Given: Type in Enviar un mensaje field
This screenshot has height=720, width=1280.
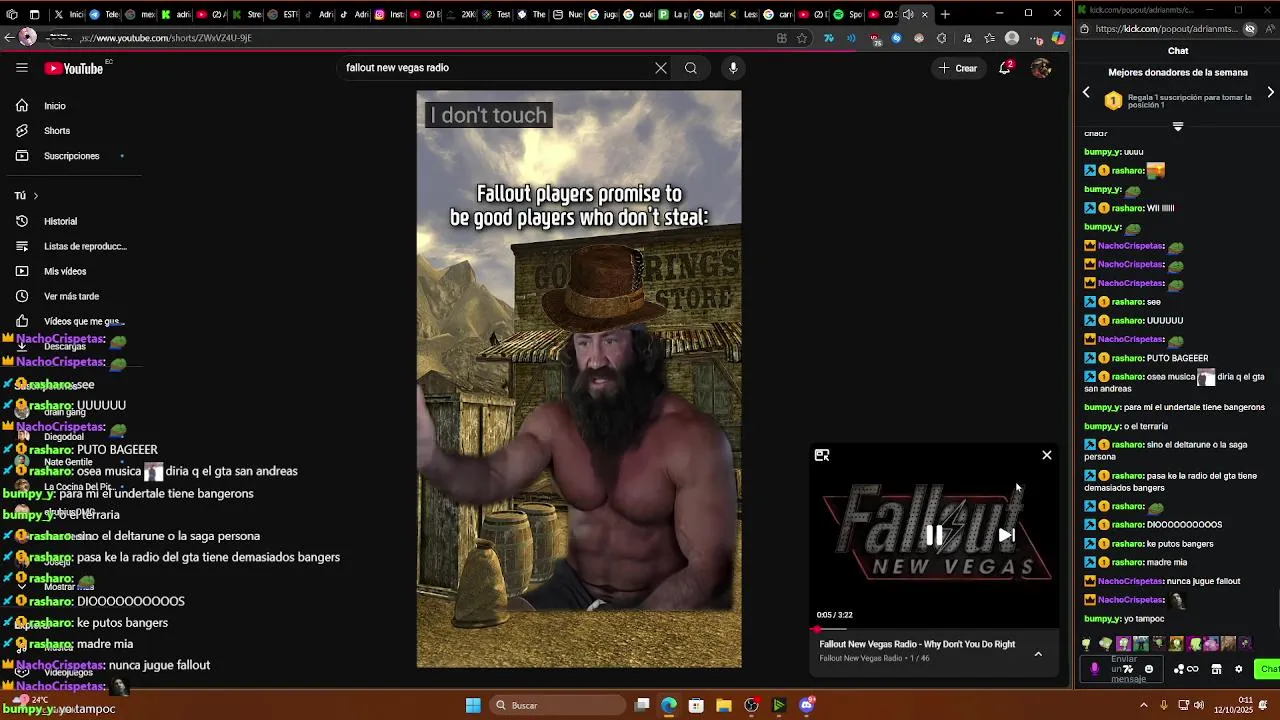Looking at the screenshot, I should 1123,669.
